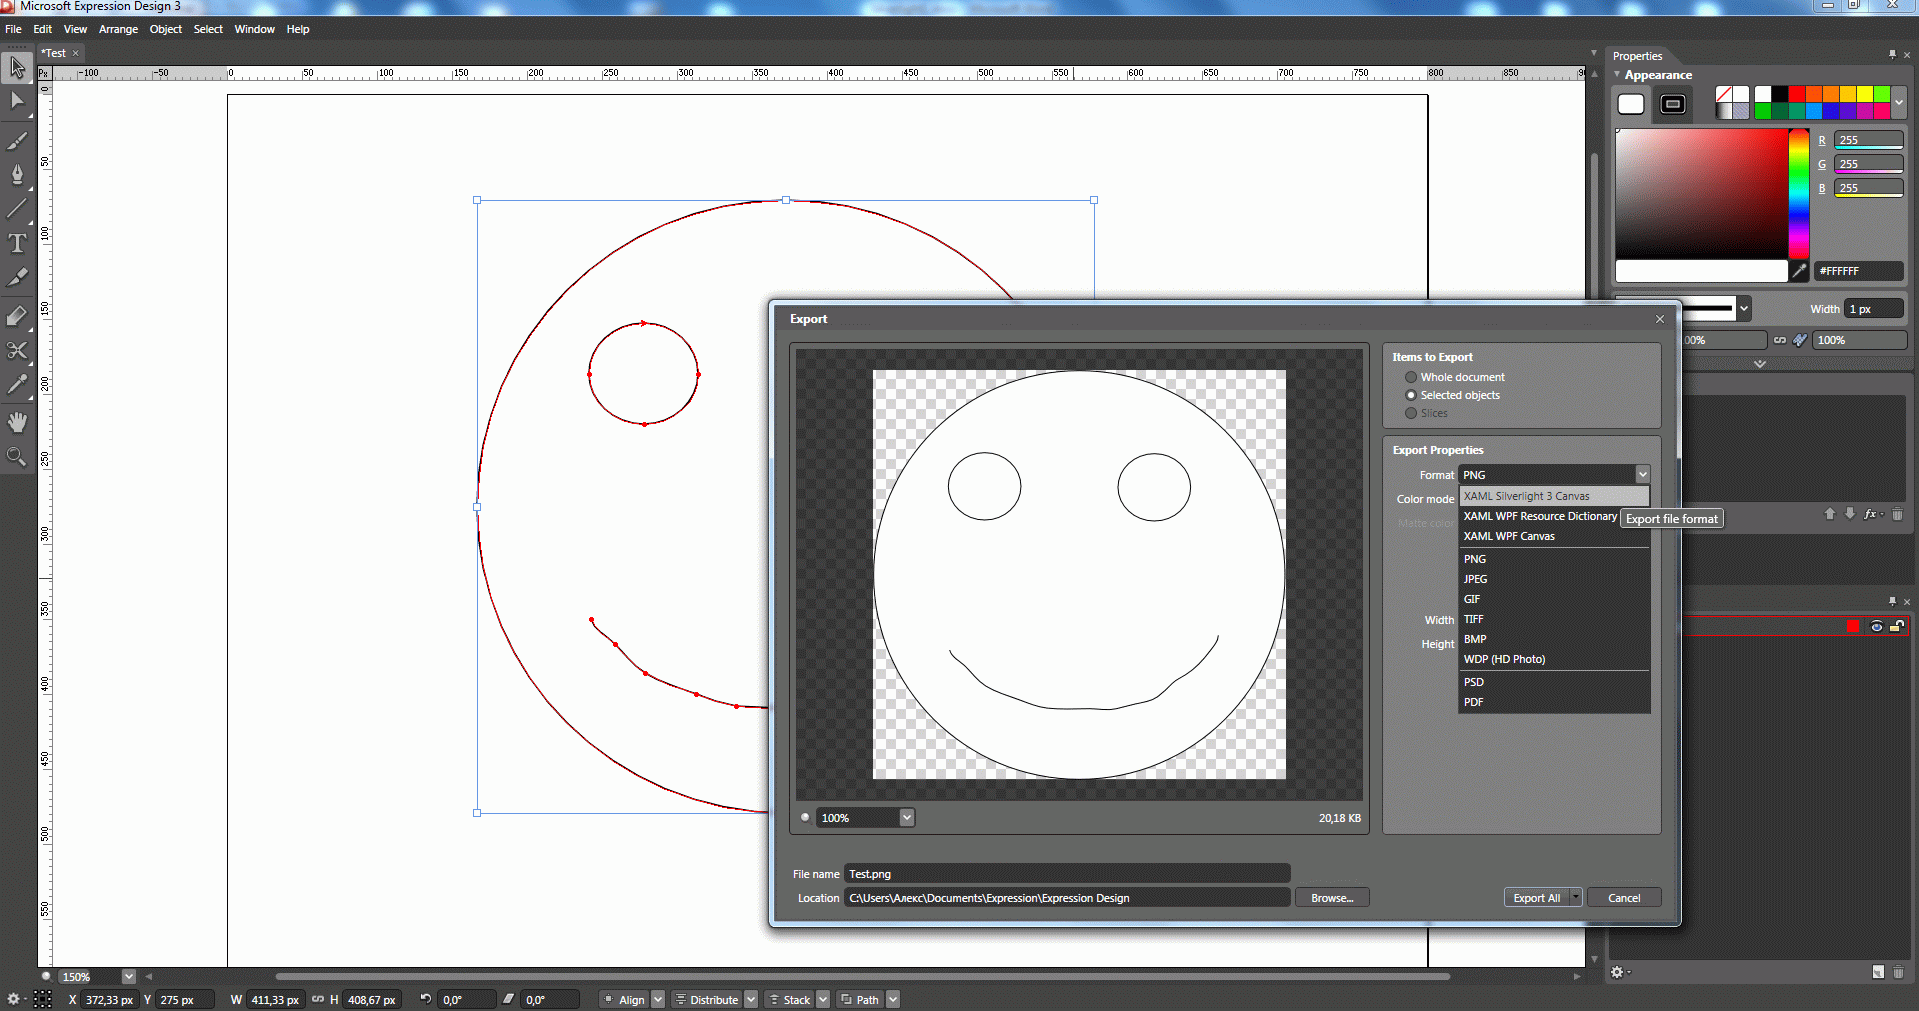Click the Export All button
Screen dimensions: 1919x1011
point(1537,897)
